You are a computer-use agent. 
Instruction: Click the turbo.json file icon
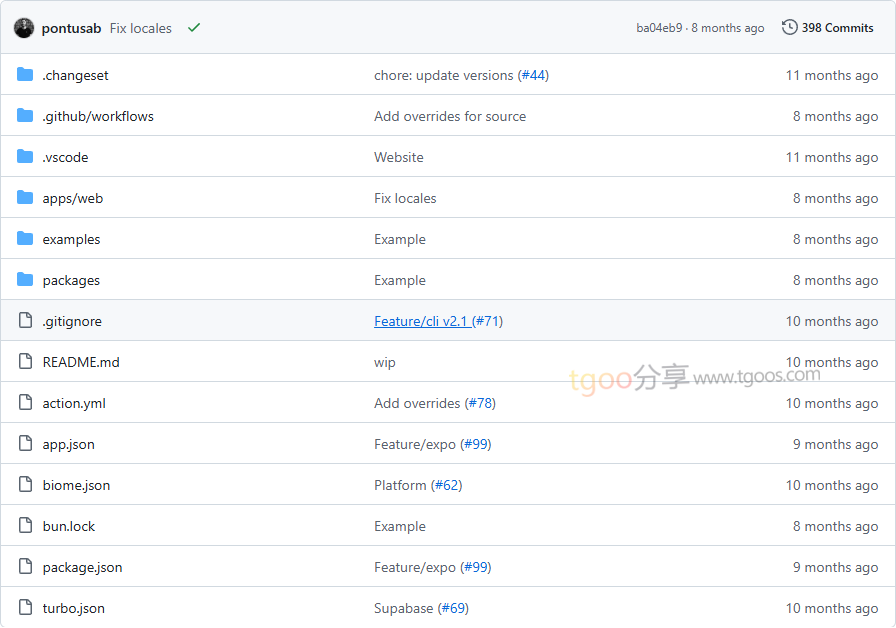click(x=25, y=608)
